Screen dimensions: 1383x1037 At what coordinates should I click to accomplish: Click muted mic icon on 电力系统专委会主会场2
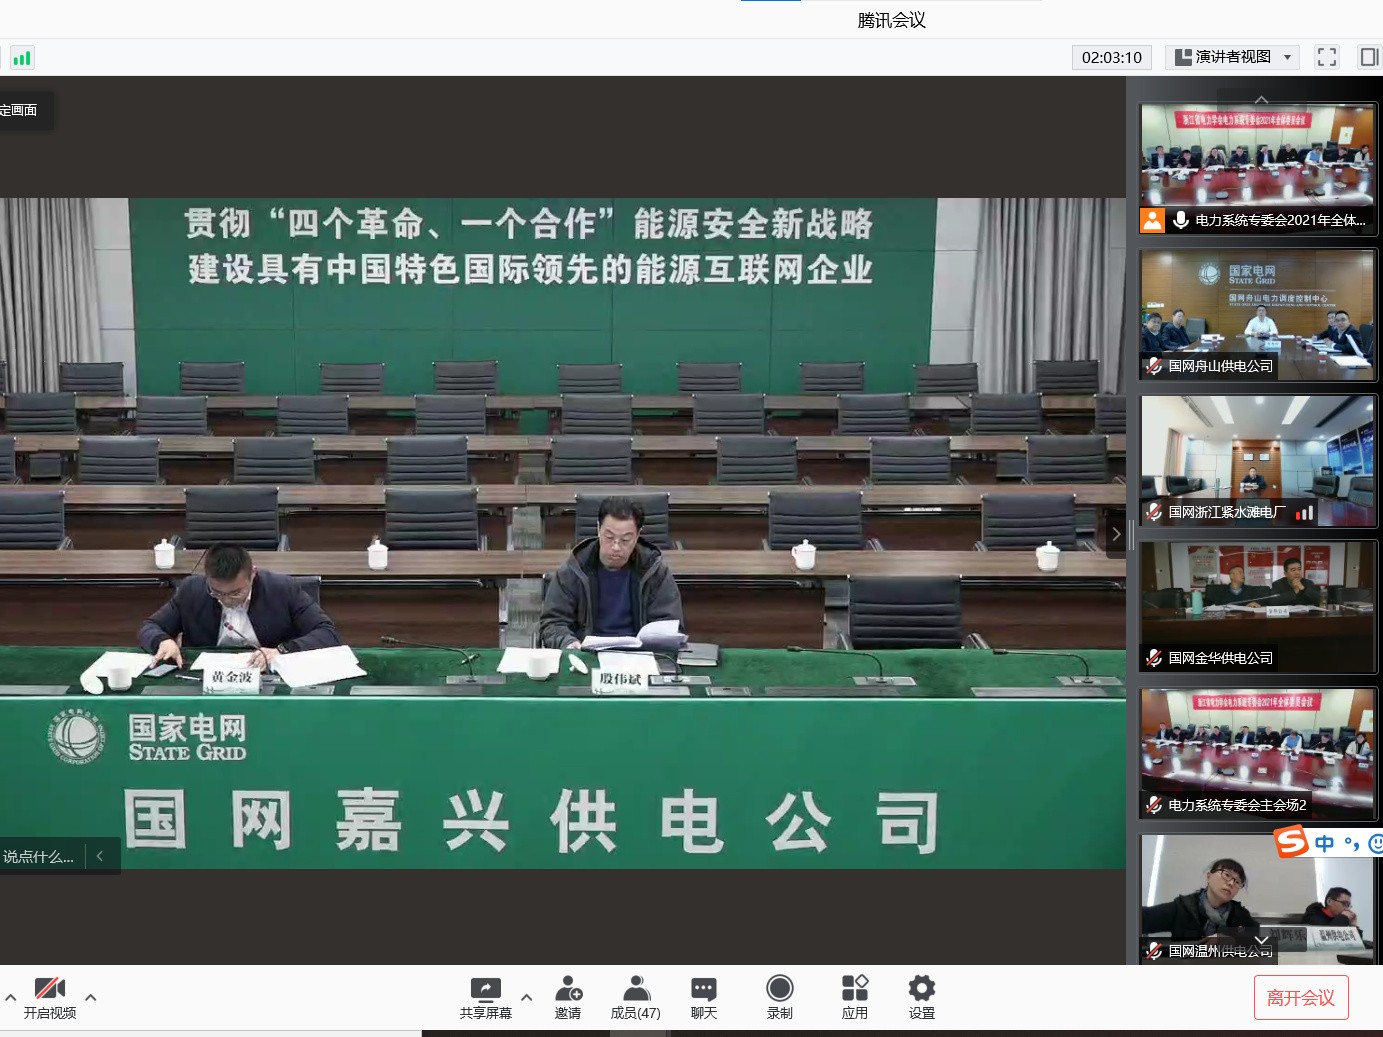(1154, 805)
